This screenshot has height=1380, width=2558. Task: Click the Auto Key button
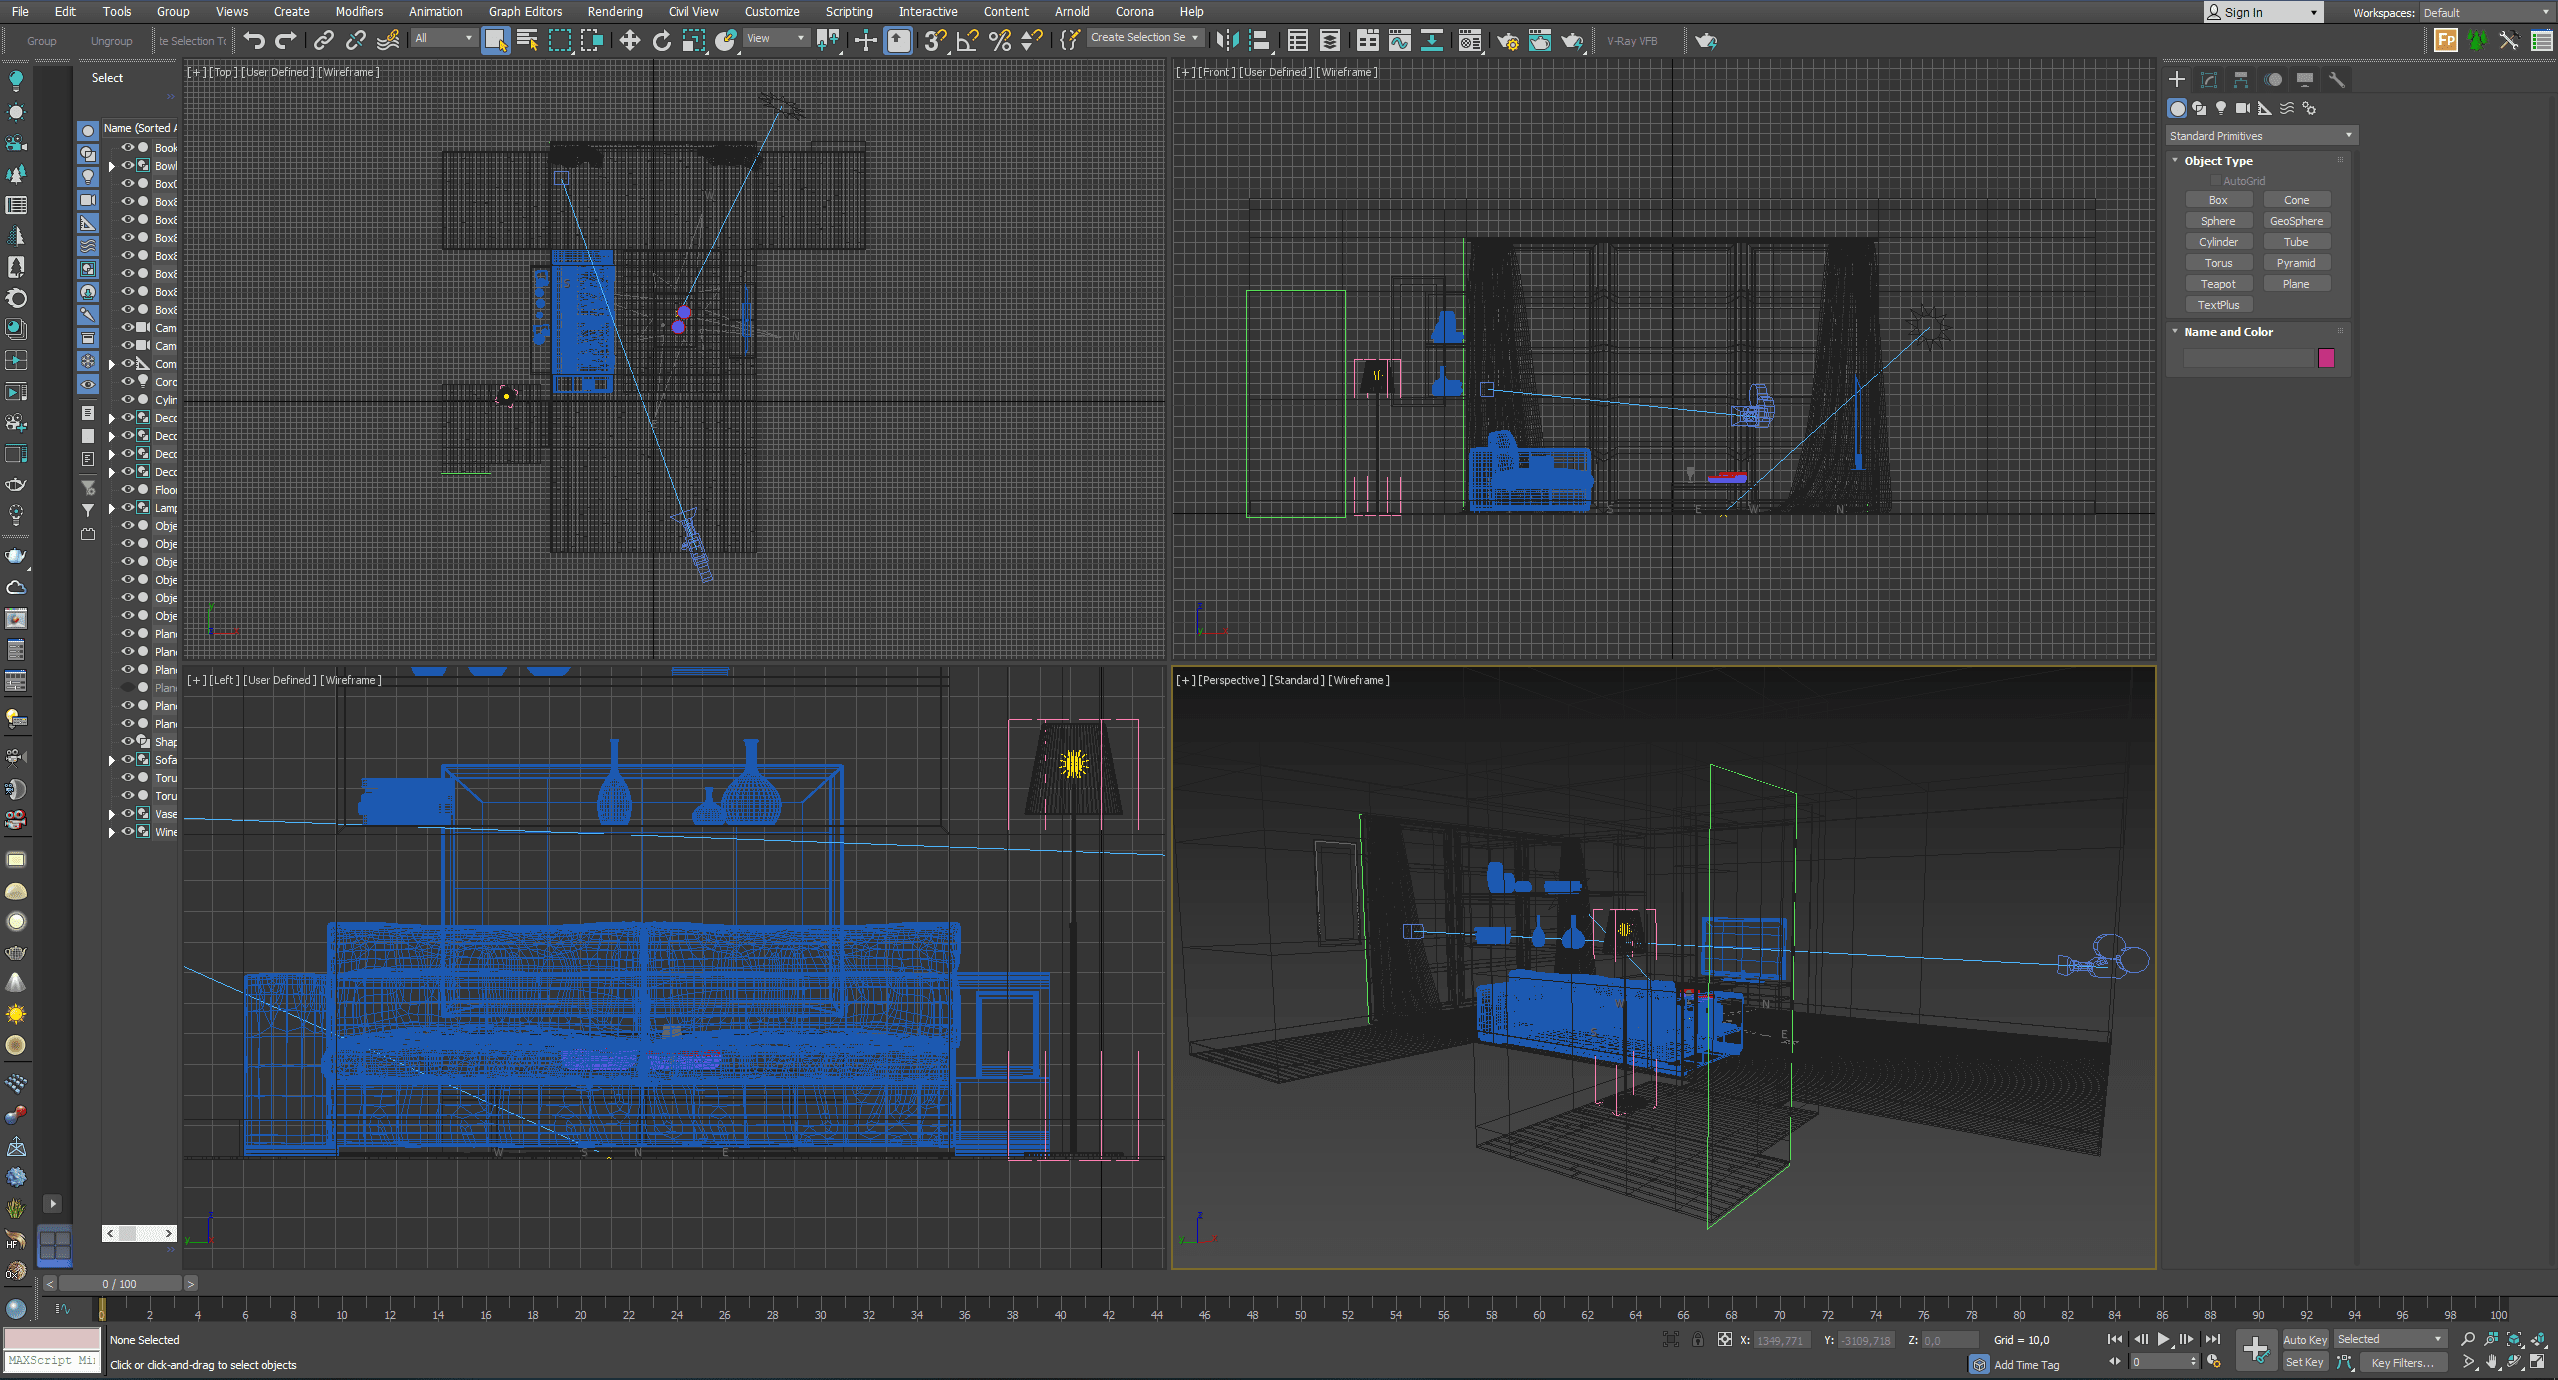tap(2305, 1339)
